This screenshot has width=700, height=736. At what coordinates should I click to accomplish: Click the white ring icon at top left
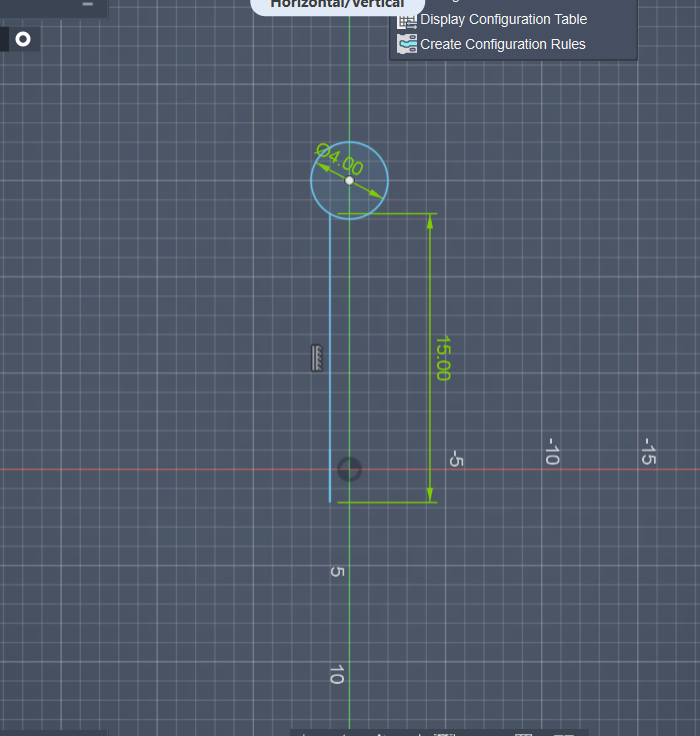click(23, 39)
